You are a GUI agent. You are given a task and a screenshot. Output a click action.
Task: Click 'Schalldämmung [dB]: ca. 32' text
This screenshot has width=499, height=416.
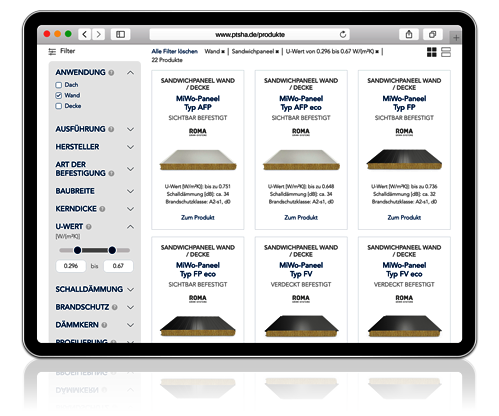(x=404, y=194)
